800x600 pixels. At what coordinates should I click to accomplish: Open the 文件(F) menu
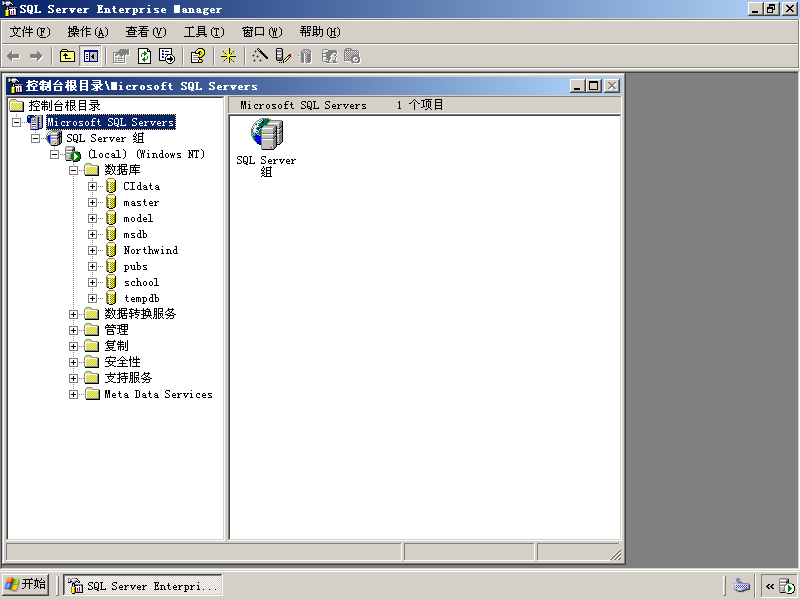[x=30, y=32]
